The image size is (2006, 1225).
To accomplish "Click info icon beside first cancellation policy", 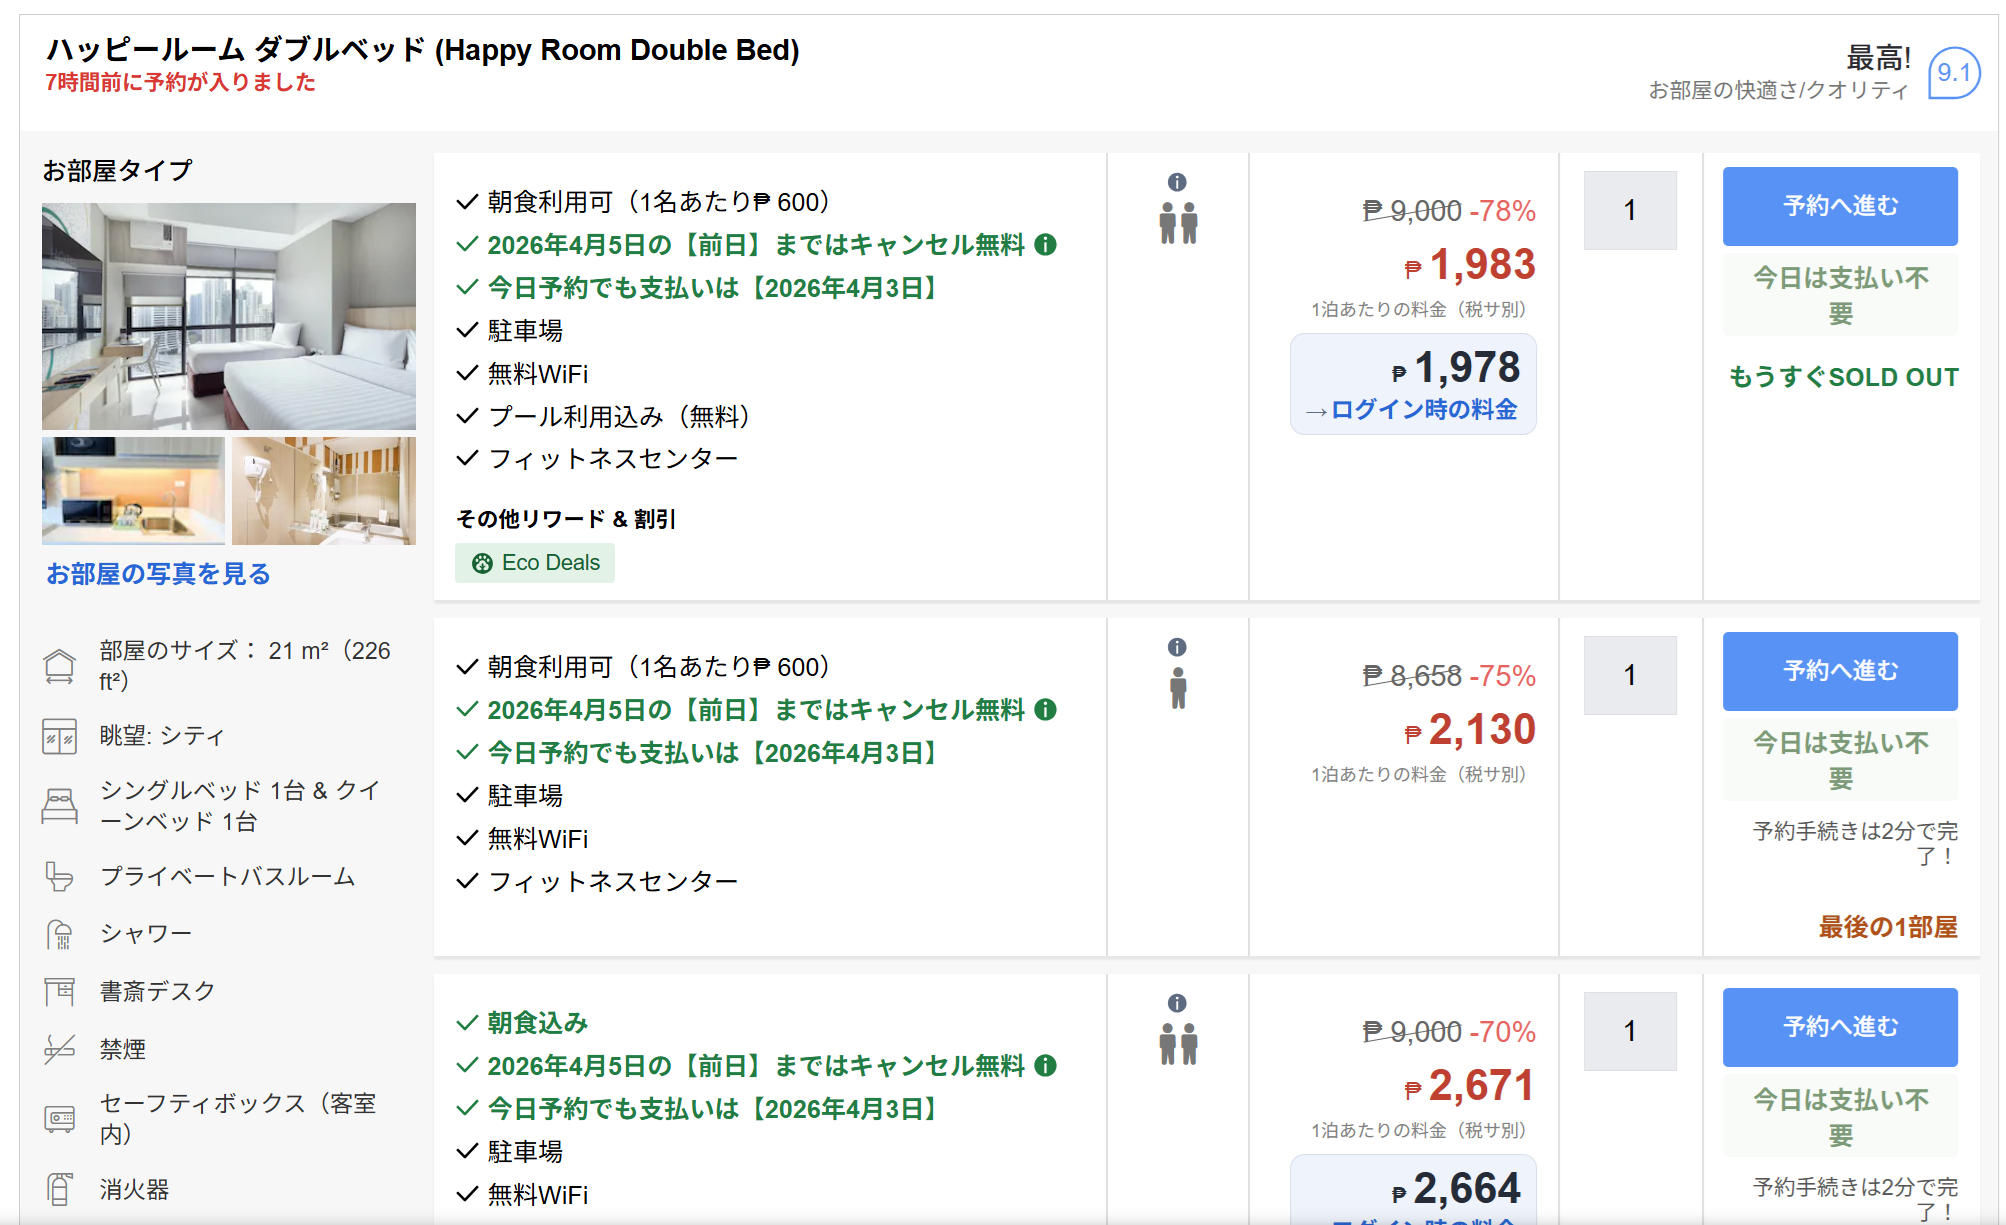I will click(x=1046, y=245).
